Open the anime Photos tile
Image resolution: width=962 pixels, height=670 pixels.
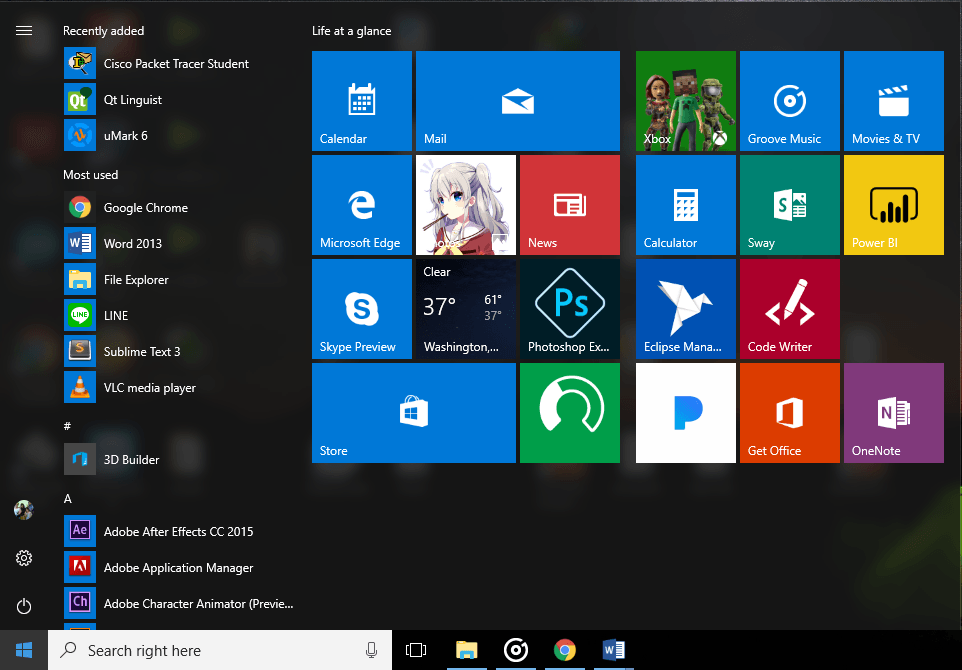pyautogui.click(x=466, y=205)
